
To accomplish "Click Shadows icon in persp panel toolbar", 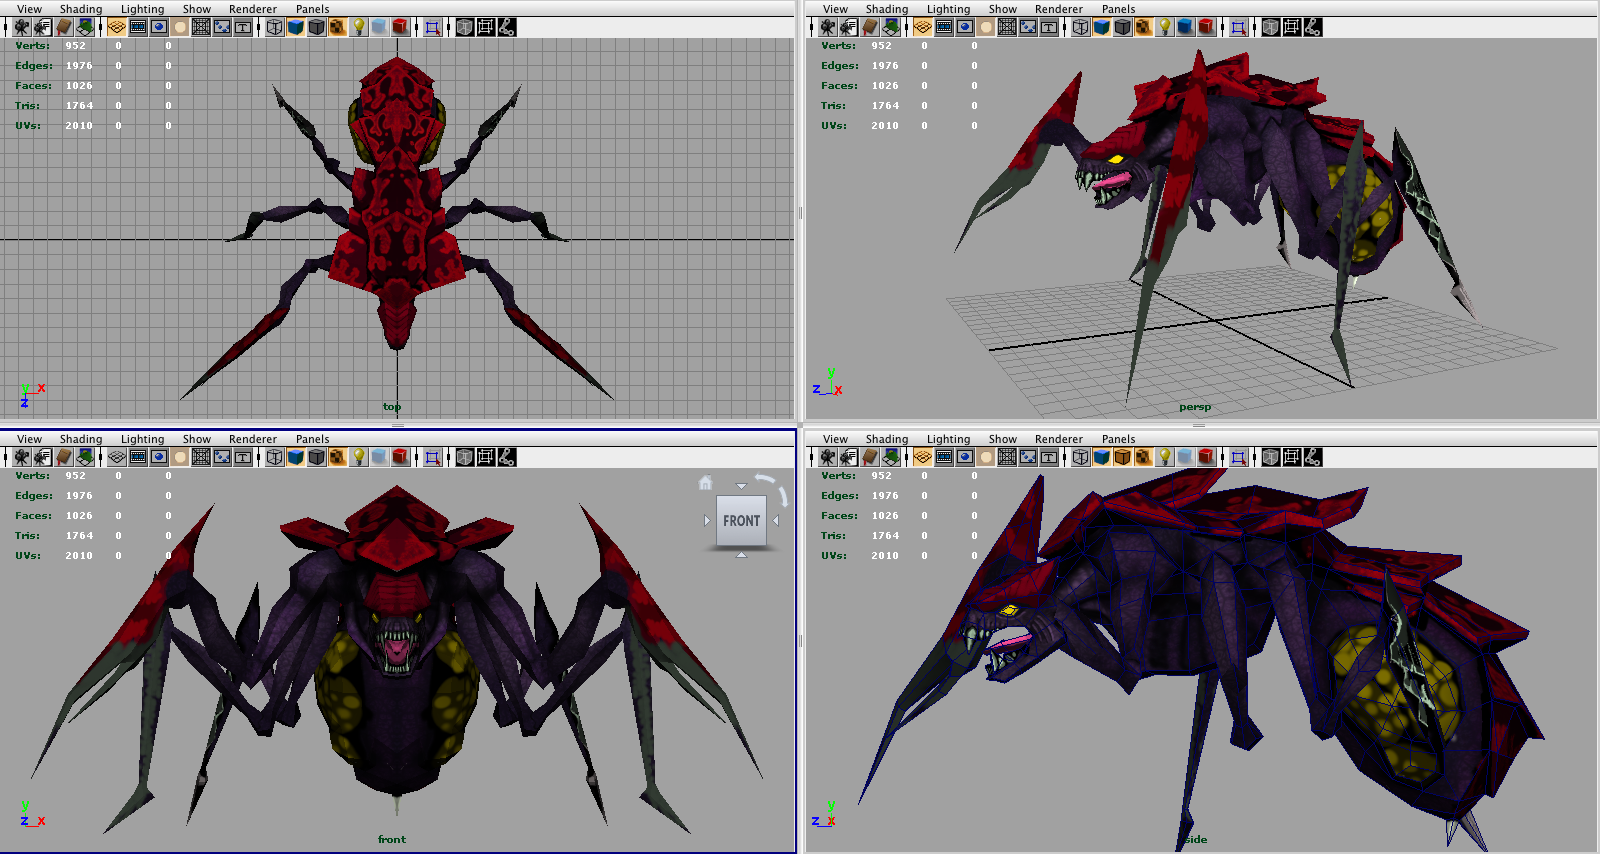I will [1186, 27].
